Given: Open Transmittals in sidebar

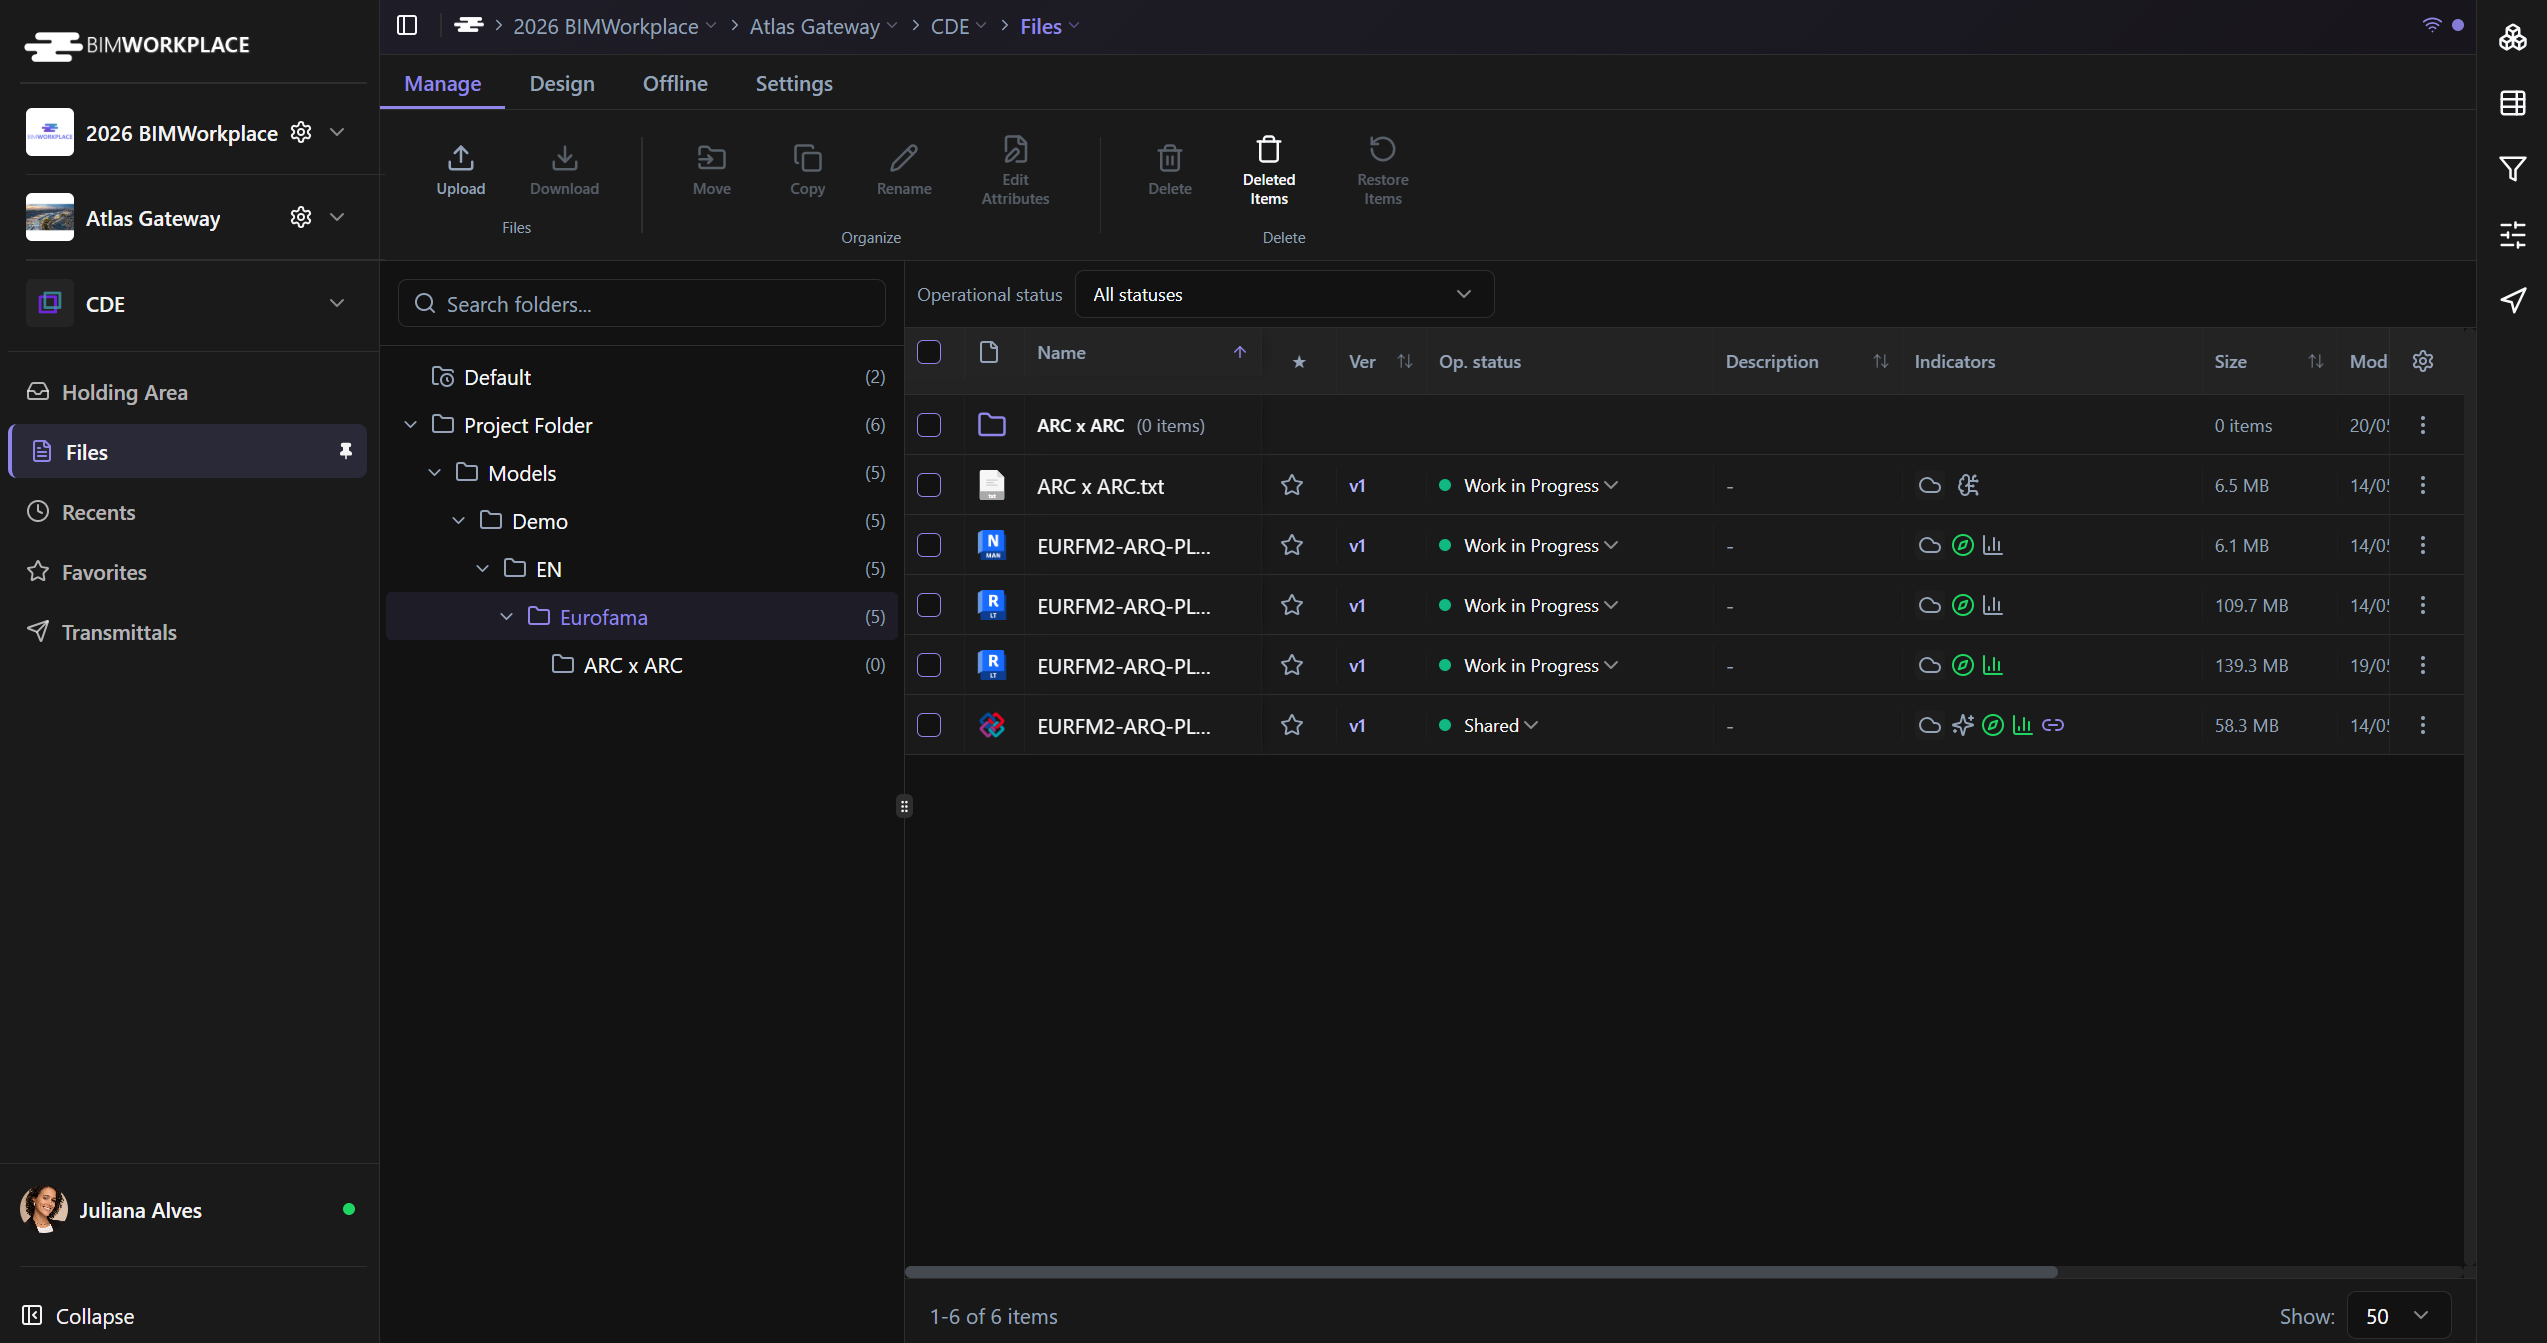Looking at the screenshot, I should click(188, 632).
